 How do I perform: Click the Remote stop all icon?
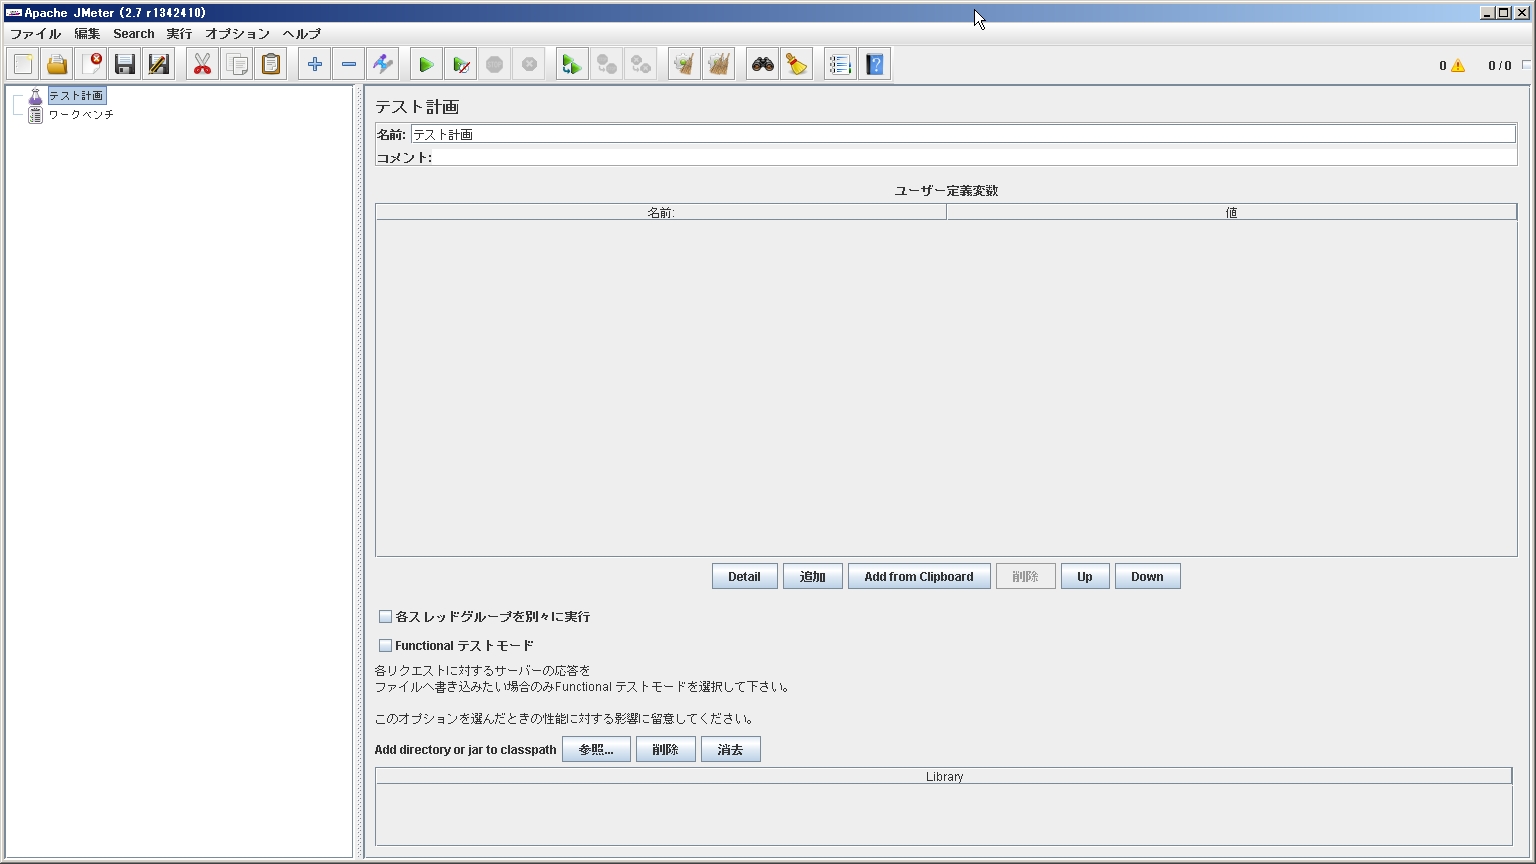[x=607, y=64]
